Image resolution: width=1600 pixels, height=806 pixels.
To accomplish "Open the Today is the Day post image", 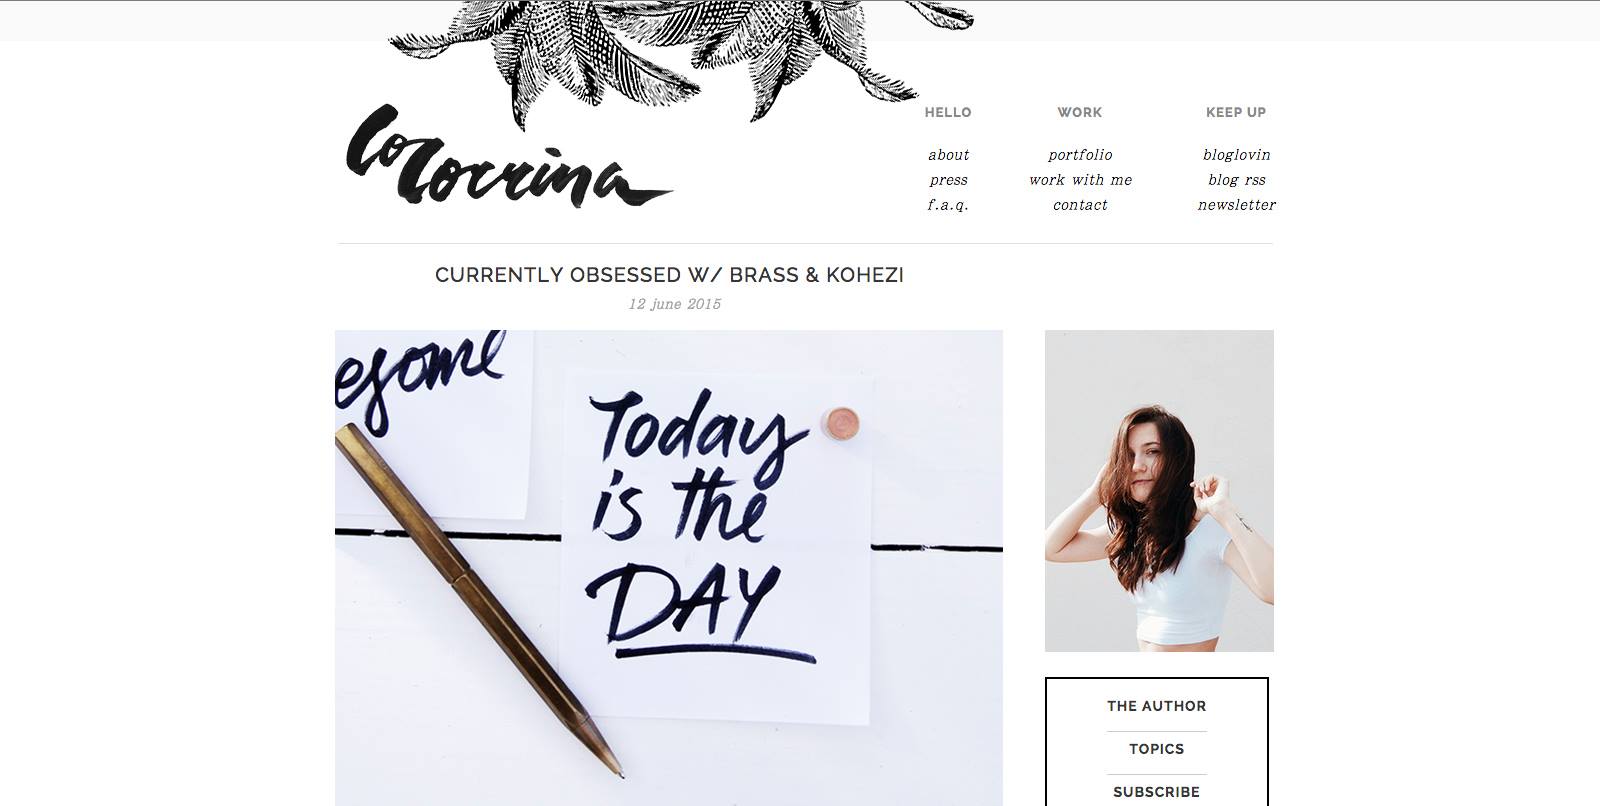I will (669, 568).
